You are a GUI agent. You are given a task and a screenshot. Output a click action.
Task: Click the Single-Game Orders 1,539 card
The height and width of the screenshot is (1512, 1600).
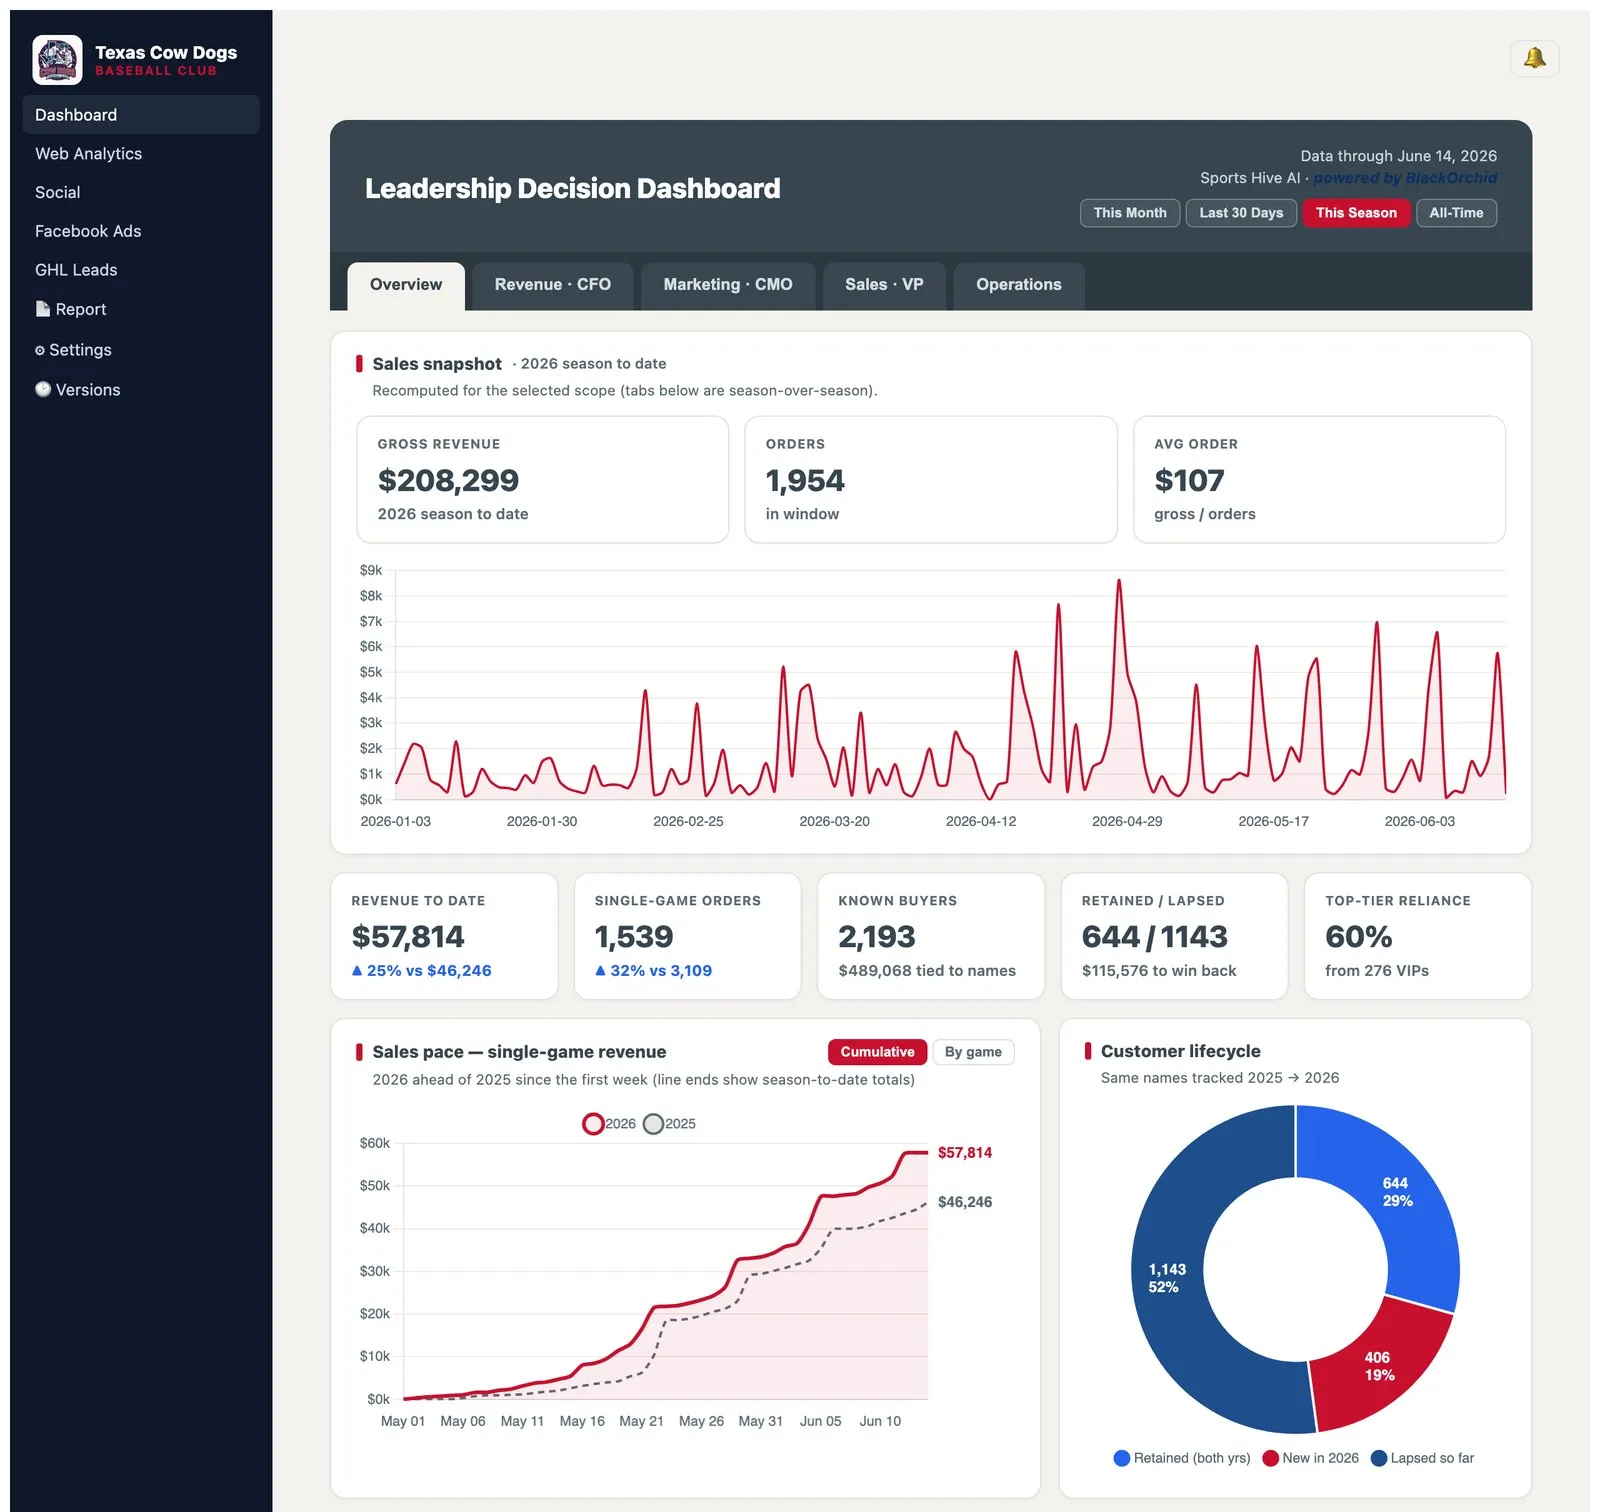[688, 936]
